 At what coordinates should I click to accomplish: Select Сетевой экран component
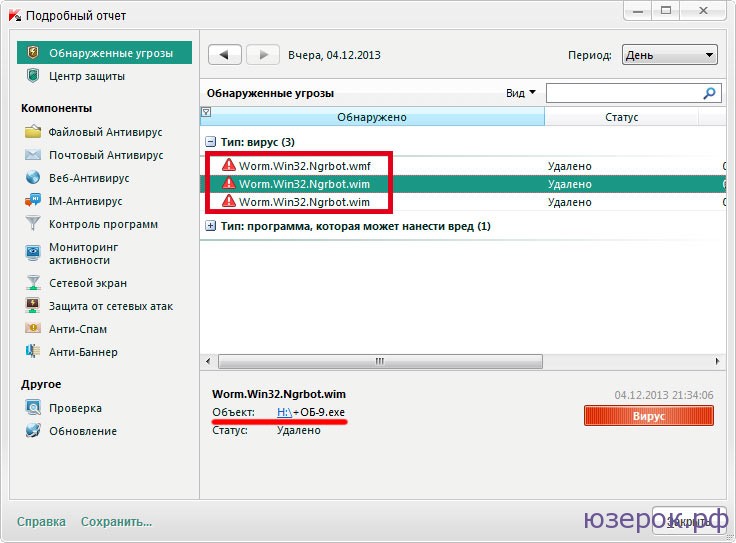pos(88,283)
